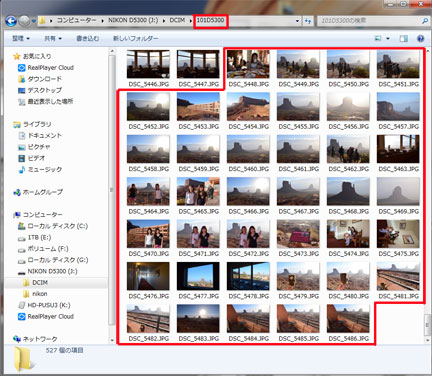Screen dimensions: 432x376
Task: Click the search magnifier icon
Action: tap(425, 21)
